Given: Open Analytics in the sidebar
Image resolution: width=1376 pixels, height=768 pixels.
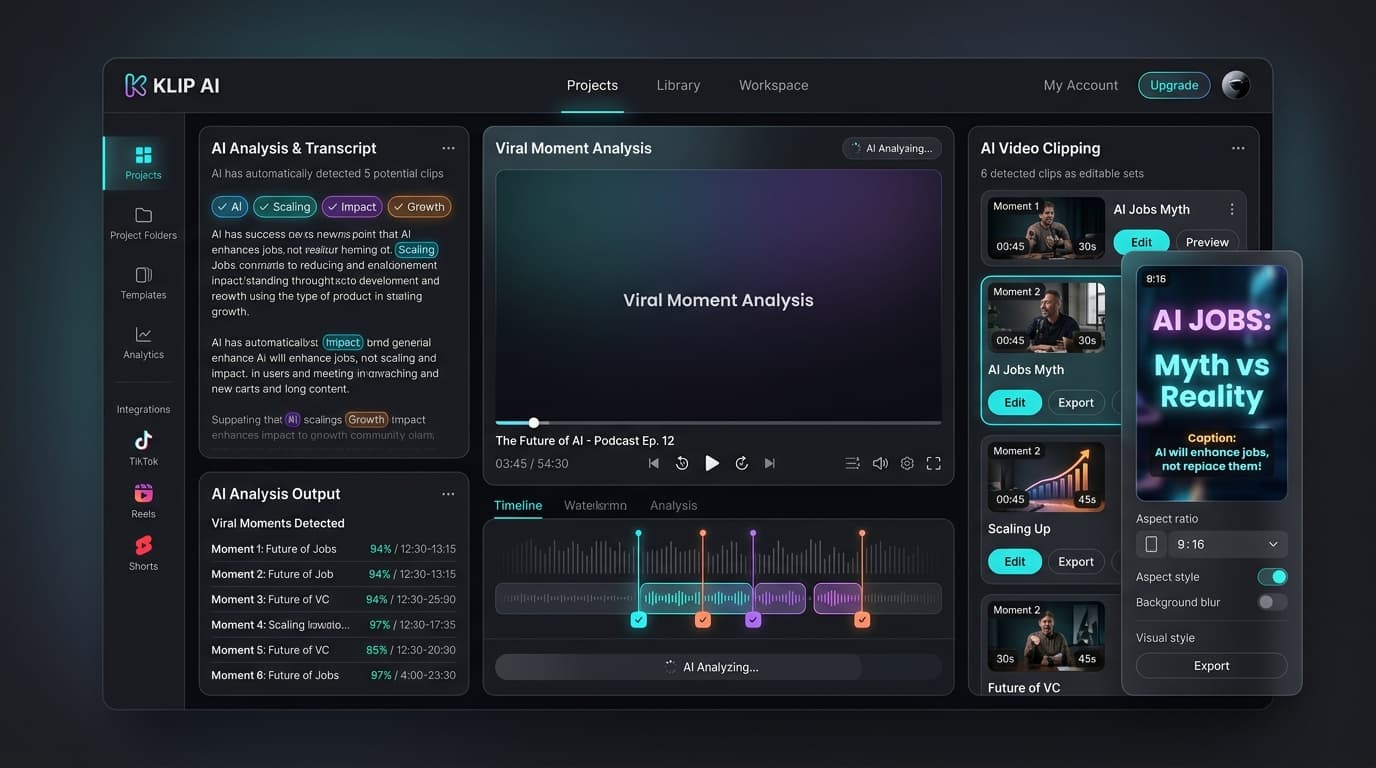Looking at the screenshot, I should (143, 342).
